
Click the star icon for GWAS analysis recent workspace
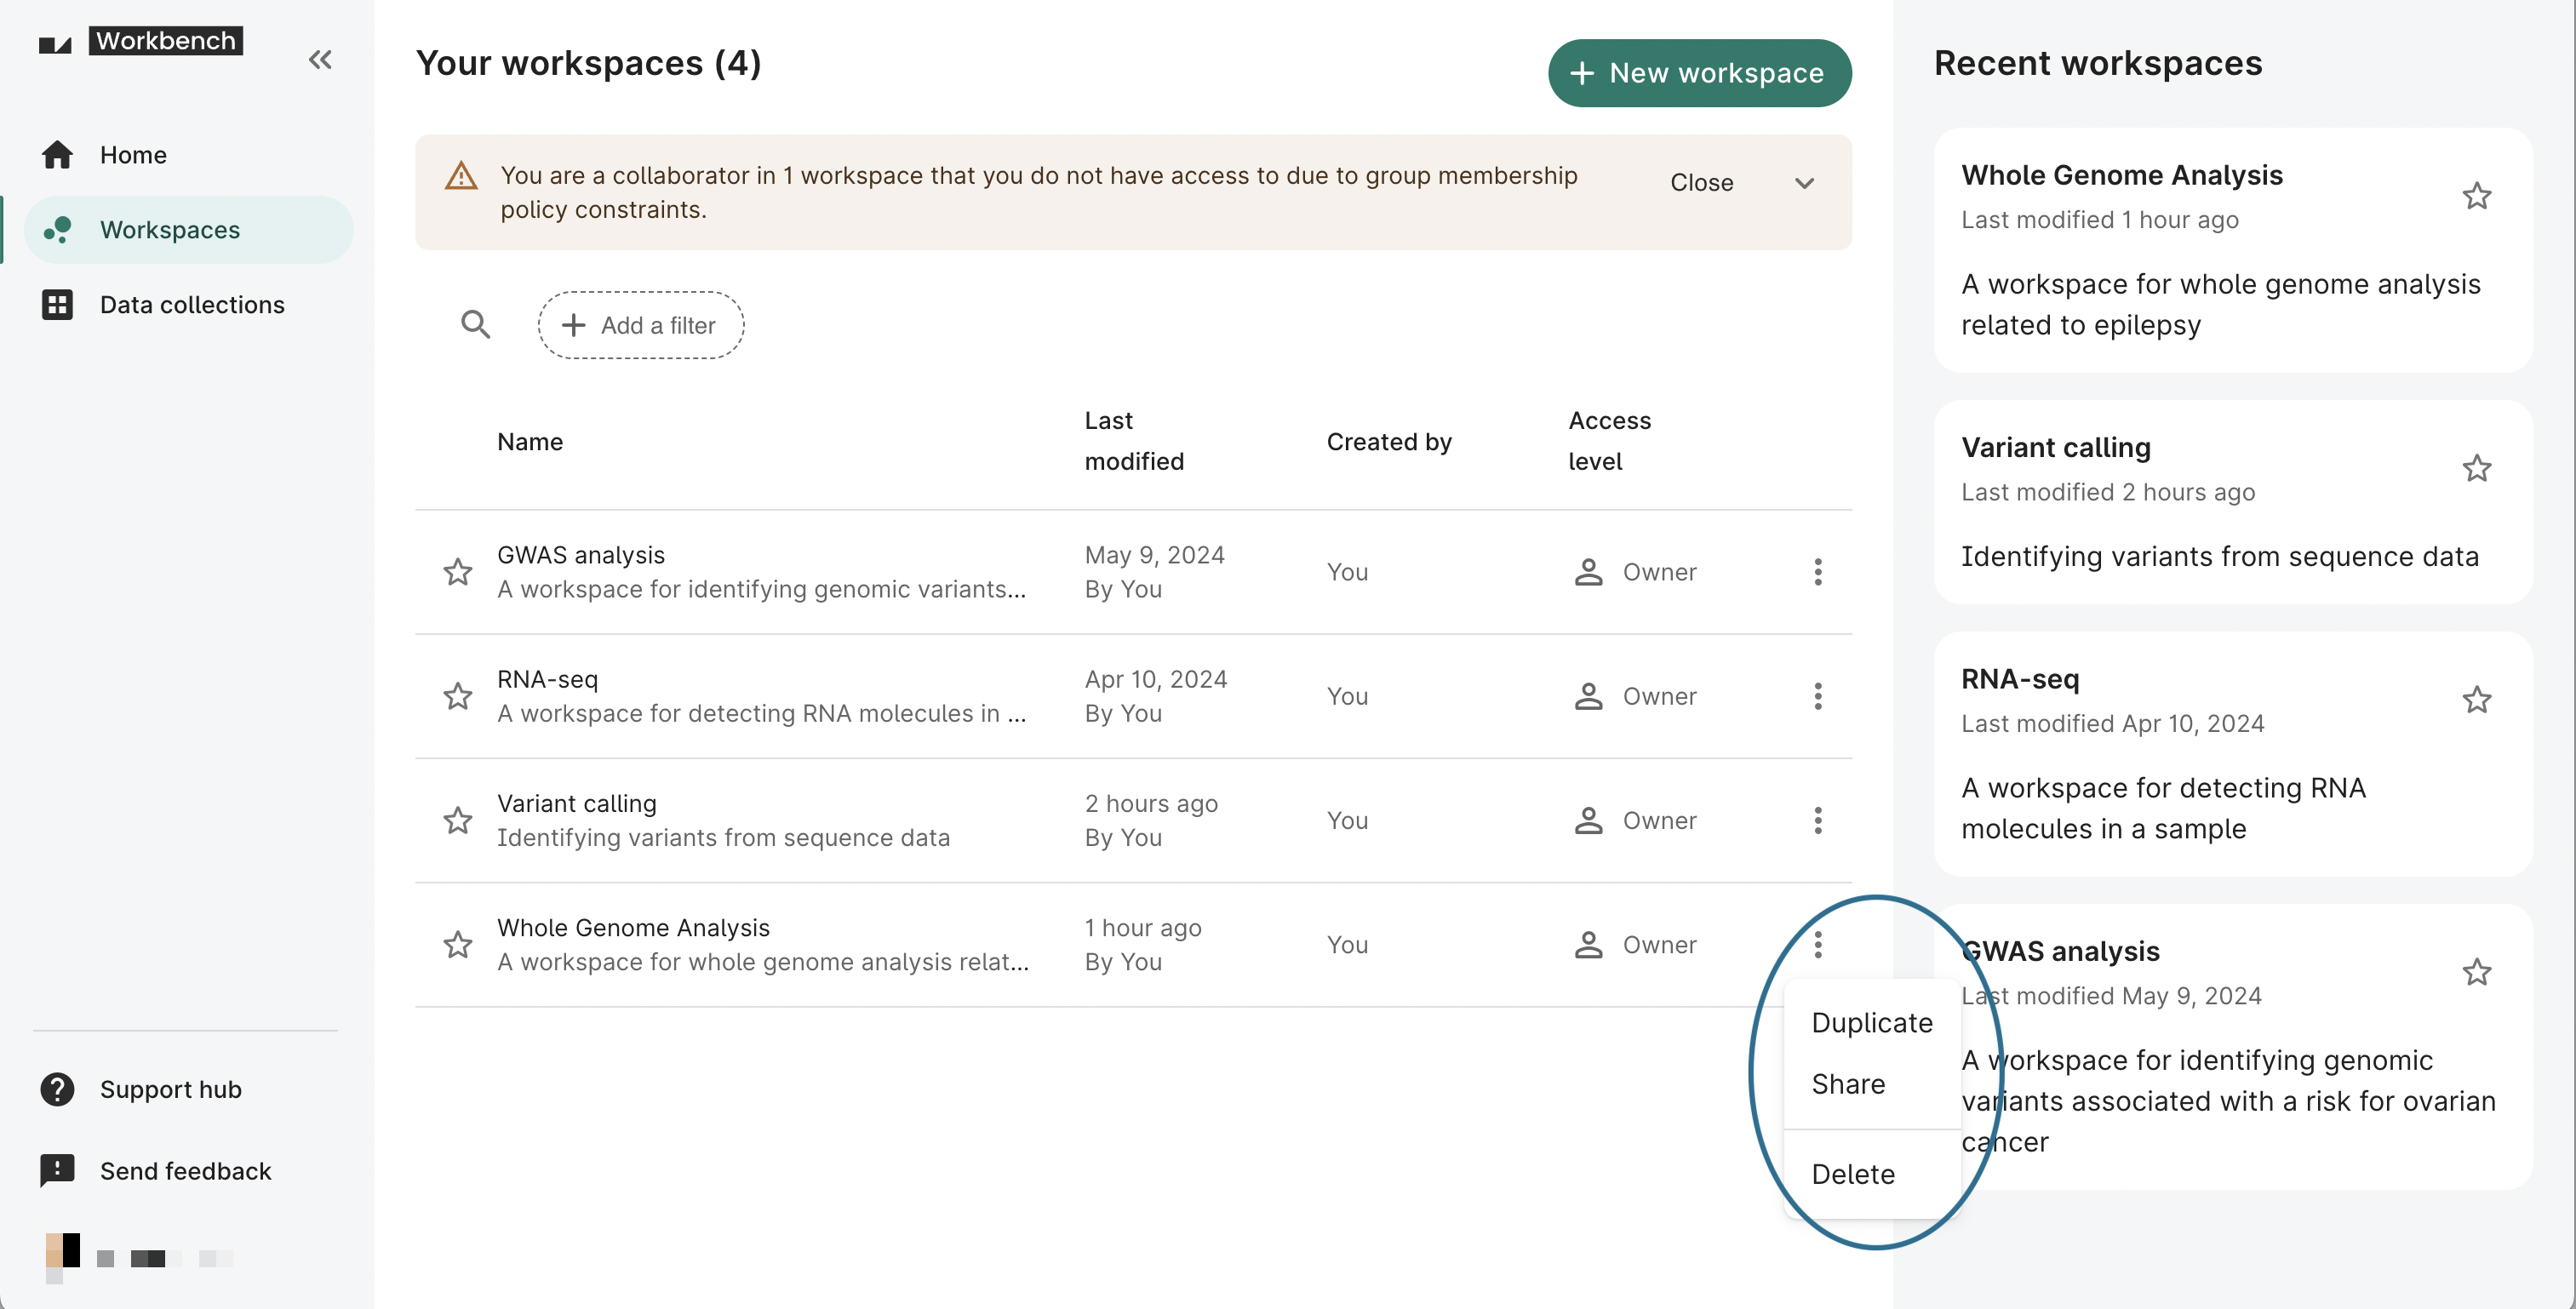pos(2477,972)
